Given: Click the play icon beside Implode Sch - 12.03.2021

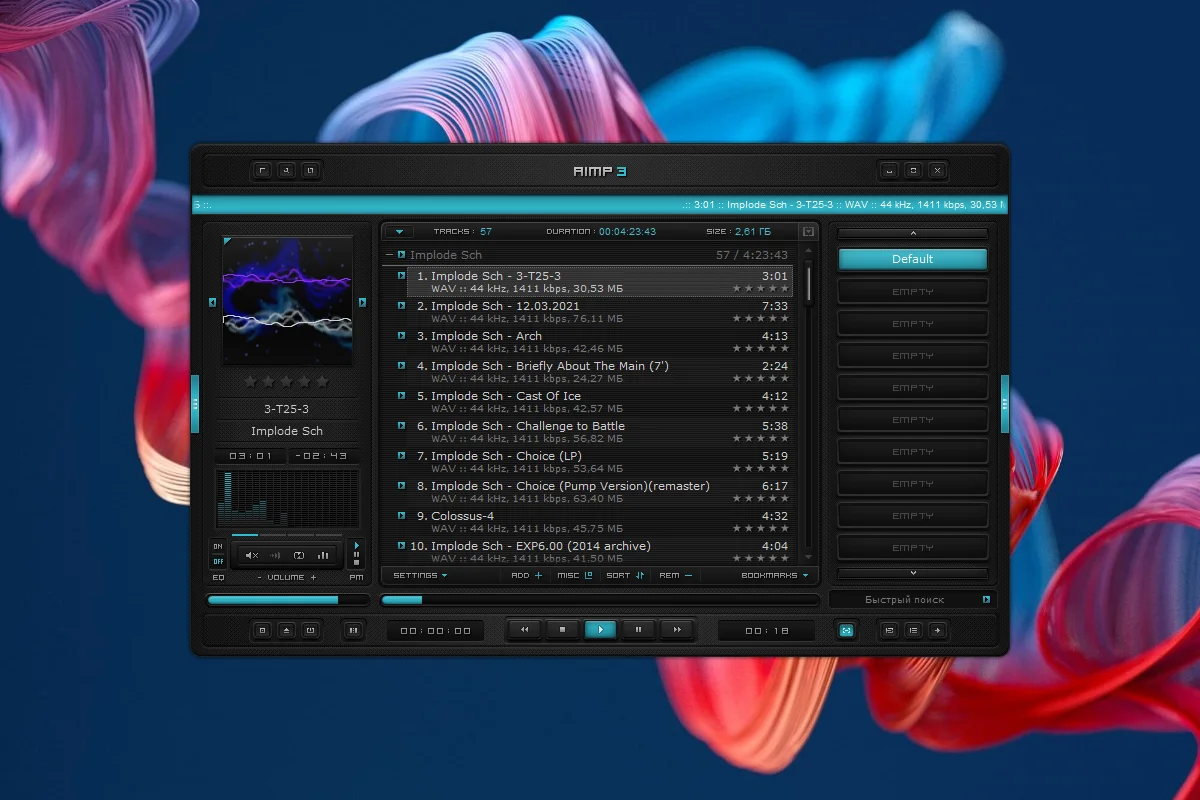Looking at the screenshot, I should [x=401, y=306].
